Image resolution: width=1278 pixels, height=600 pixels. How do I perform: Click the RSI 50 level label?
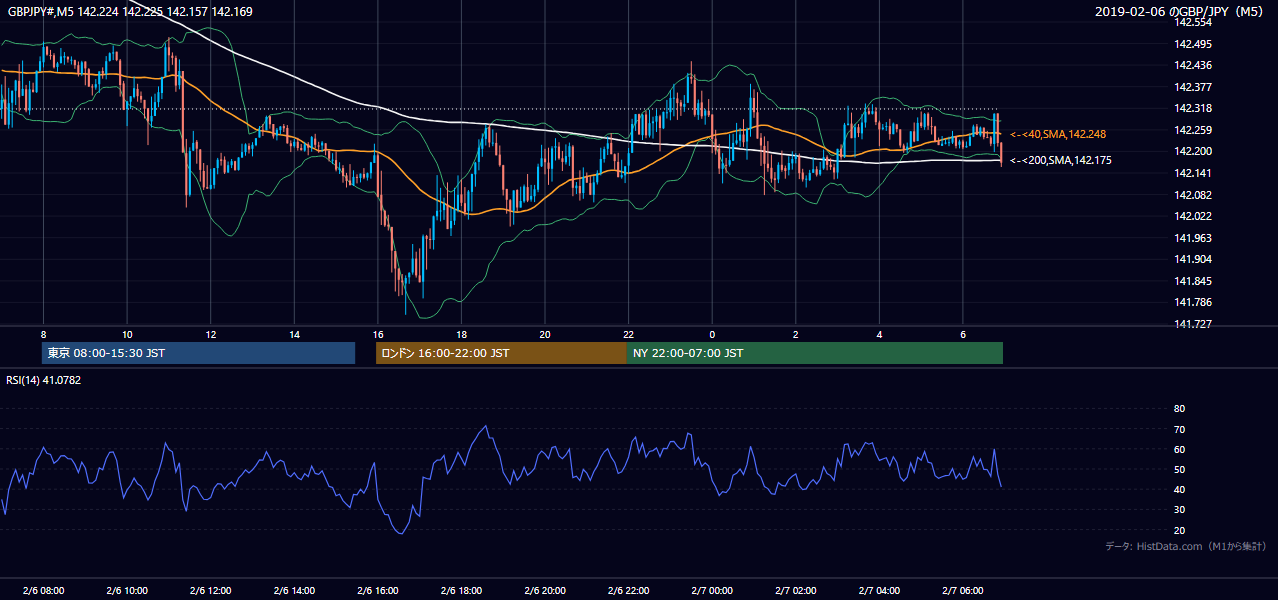pos(1179,469)
